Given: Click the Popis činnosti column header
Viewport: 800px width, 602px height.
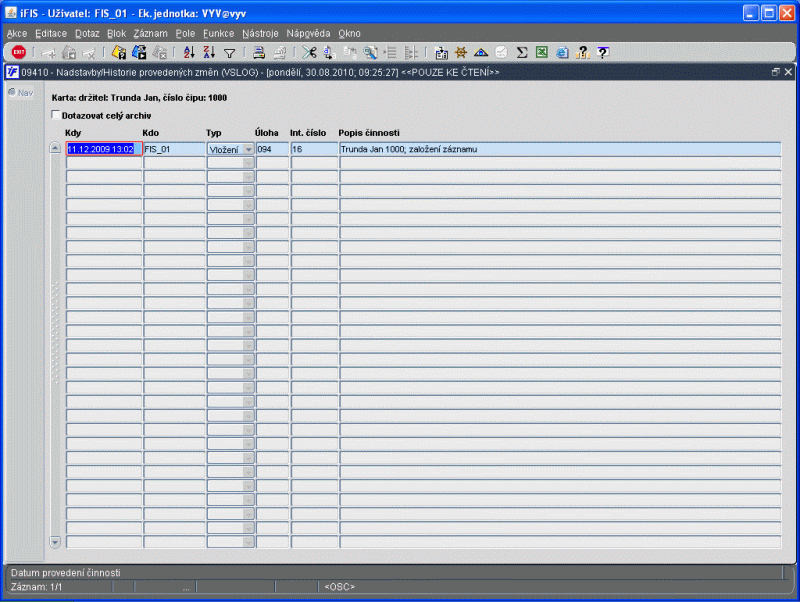Looking at the screenshot, I should 369,133.
